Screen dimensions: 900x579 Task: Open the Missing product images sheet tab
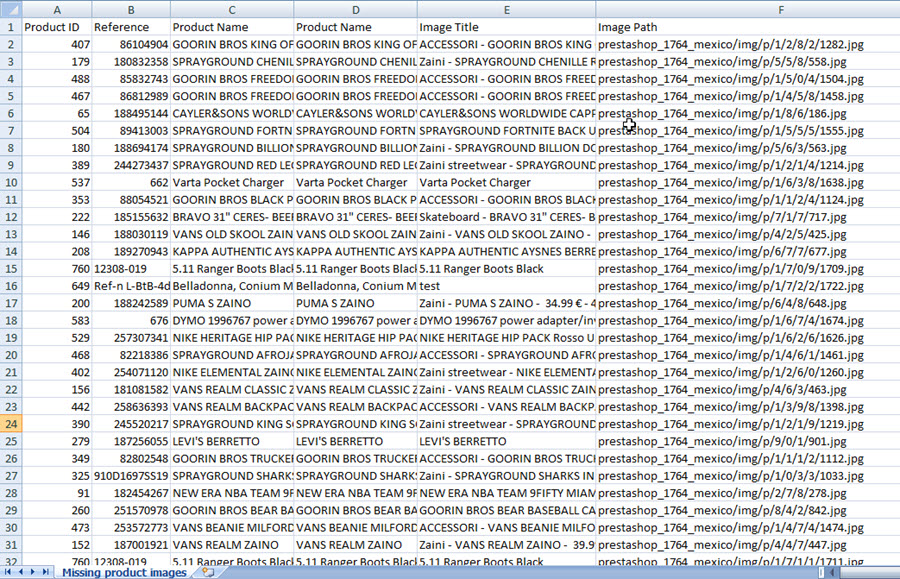click(x=124, y=572)
